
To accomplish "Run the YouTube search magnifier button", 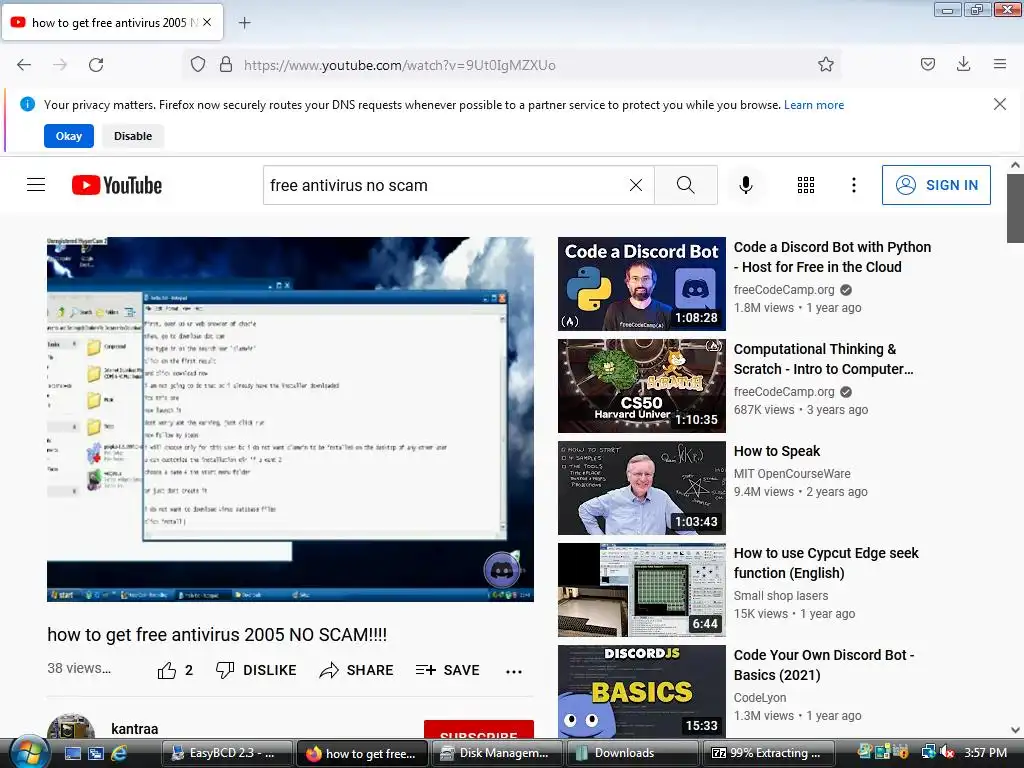I will (x=686, y=185).
